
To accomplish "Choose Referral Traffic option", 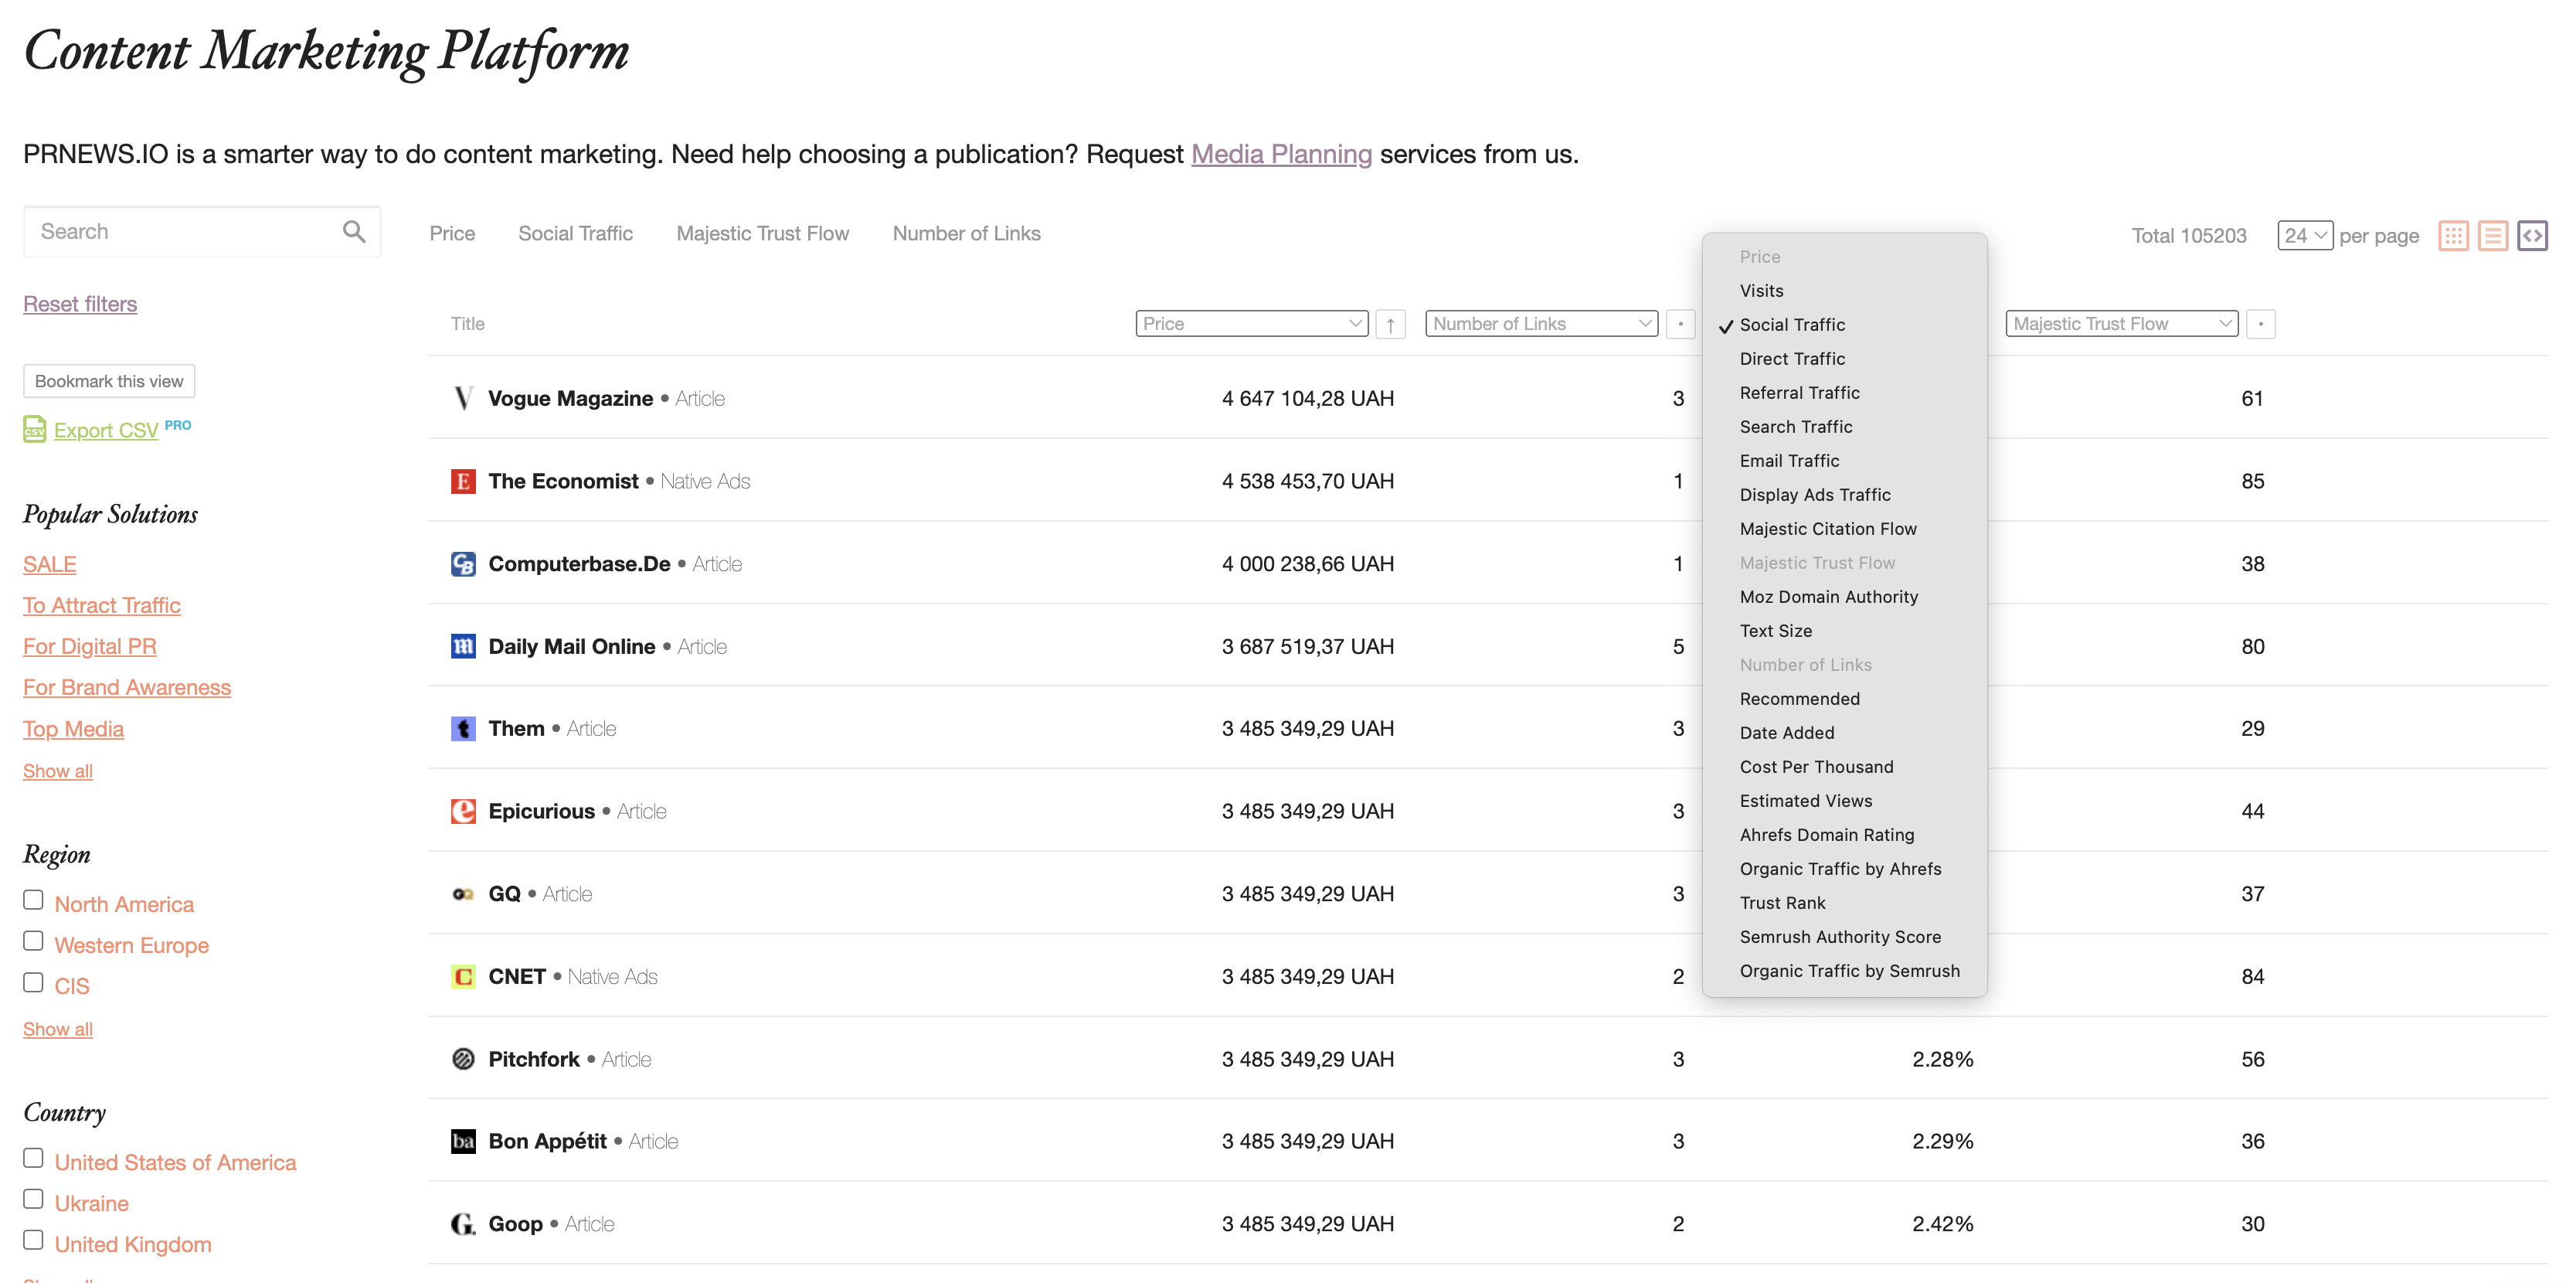I will point(1844,393).
